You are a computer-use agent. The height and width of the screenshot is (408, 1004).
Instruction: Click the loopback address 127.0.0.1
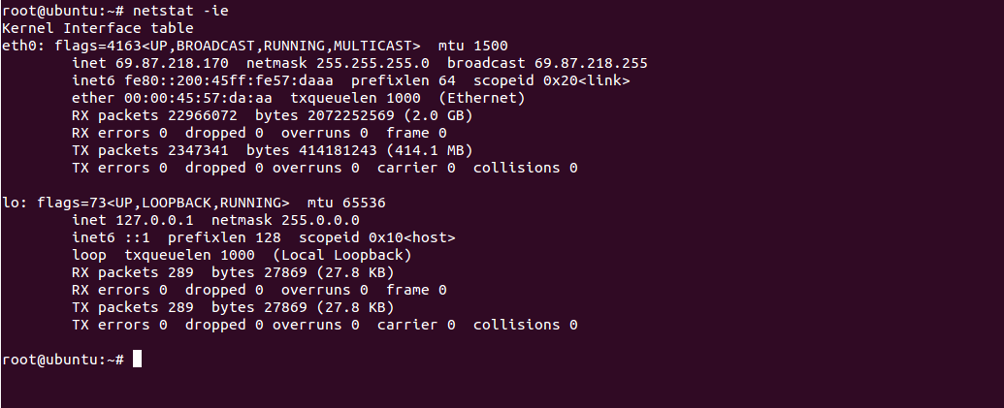coord(155,220)
